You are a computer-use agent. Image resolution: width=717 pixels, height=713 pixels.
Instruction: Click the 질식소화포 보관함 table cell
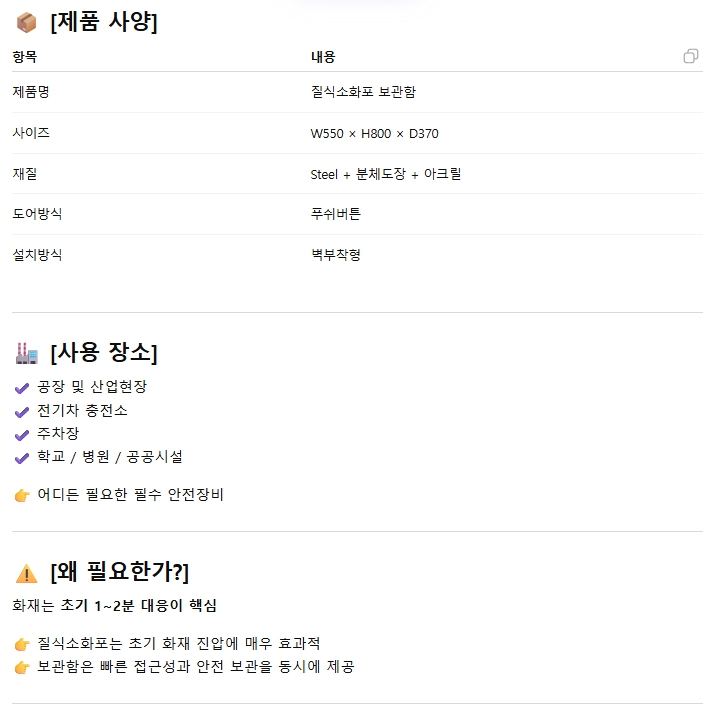click(x=363, y=92)
